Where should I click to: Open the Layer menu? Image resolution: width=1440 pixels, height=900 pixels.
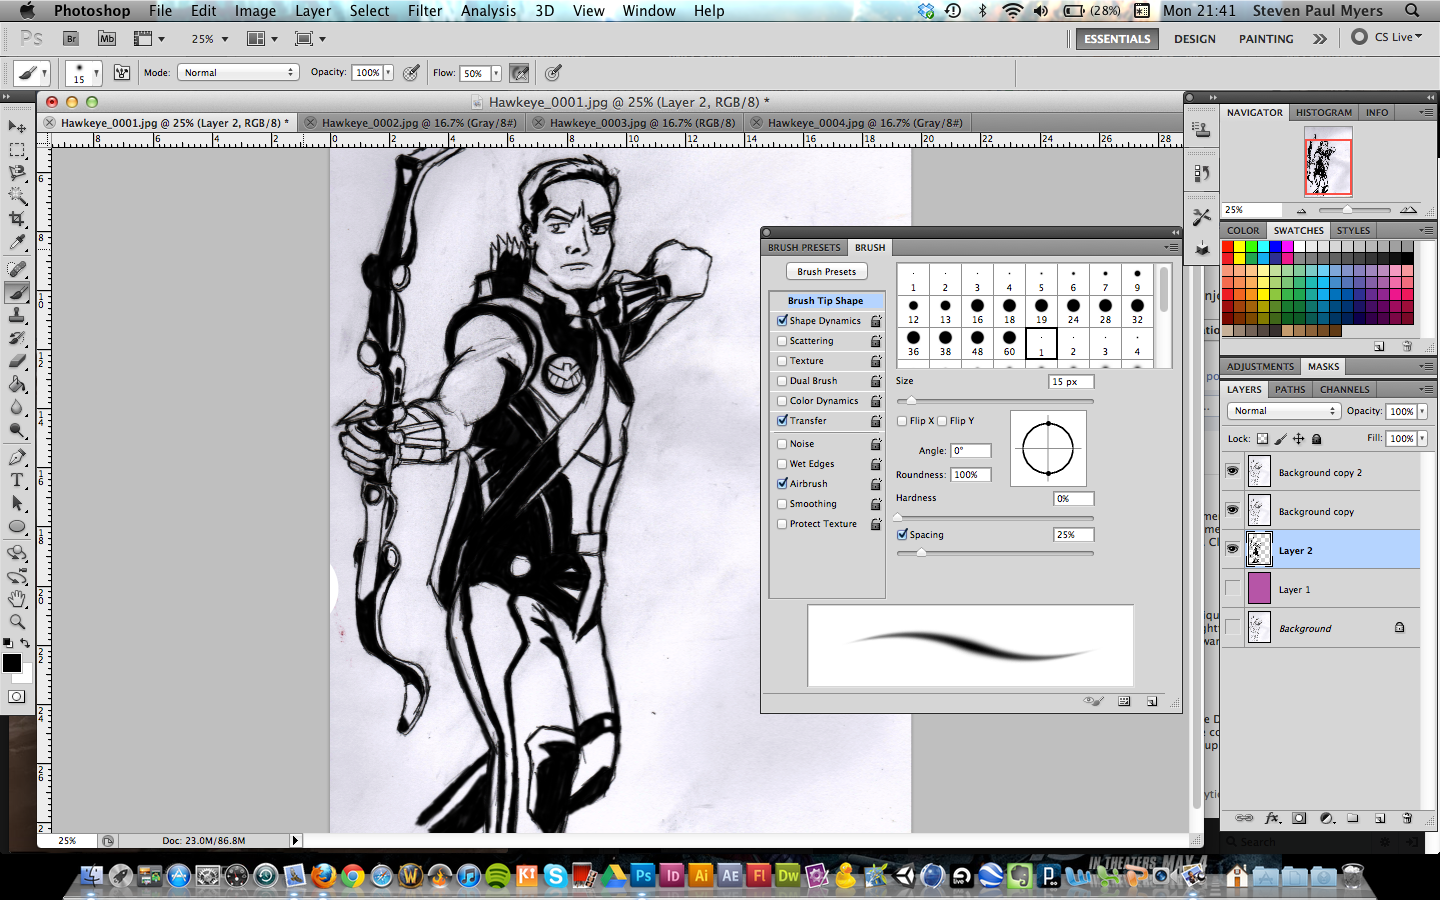pos(313,11)
